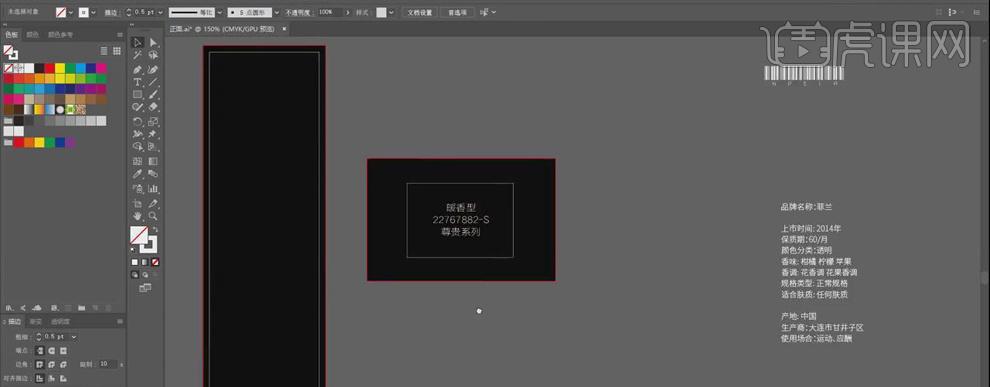
Task: Select the Direct Selection tool
Action: point(153,42)
